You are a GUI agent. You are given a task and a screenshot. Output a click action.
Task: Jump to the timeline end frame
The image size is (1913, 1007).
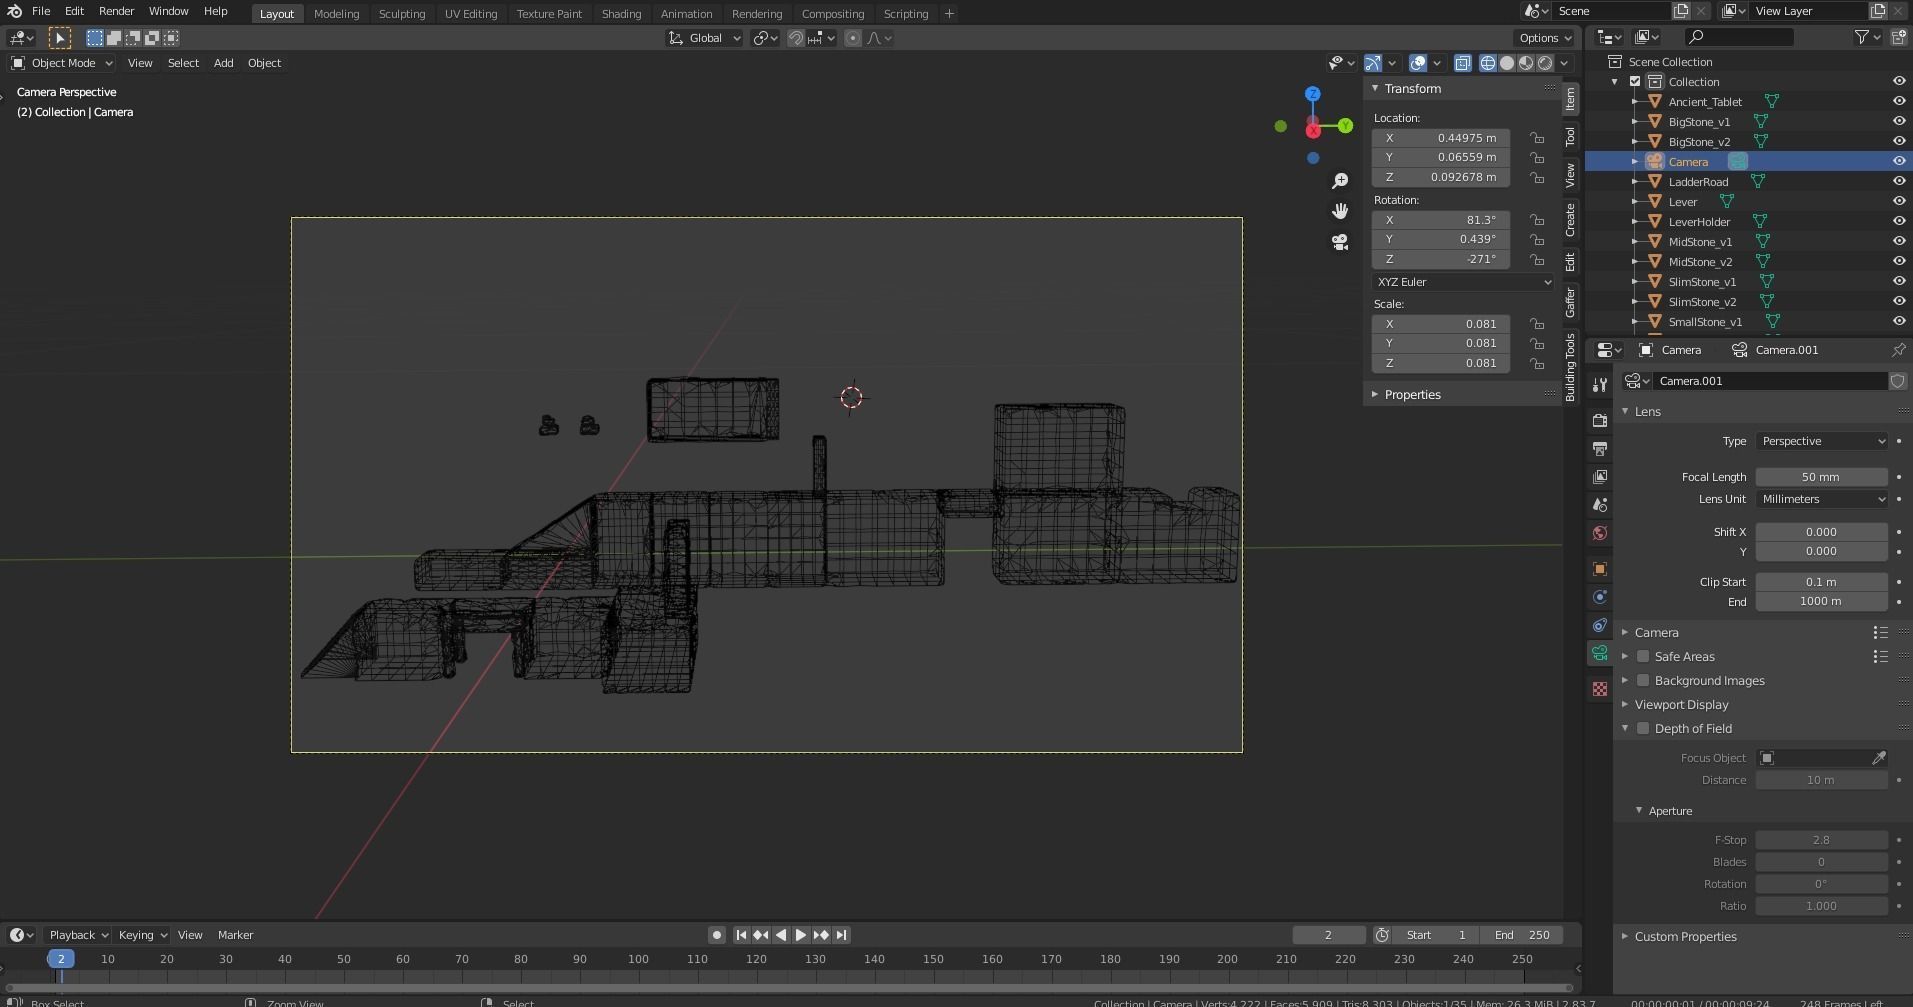(841, 935)
